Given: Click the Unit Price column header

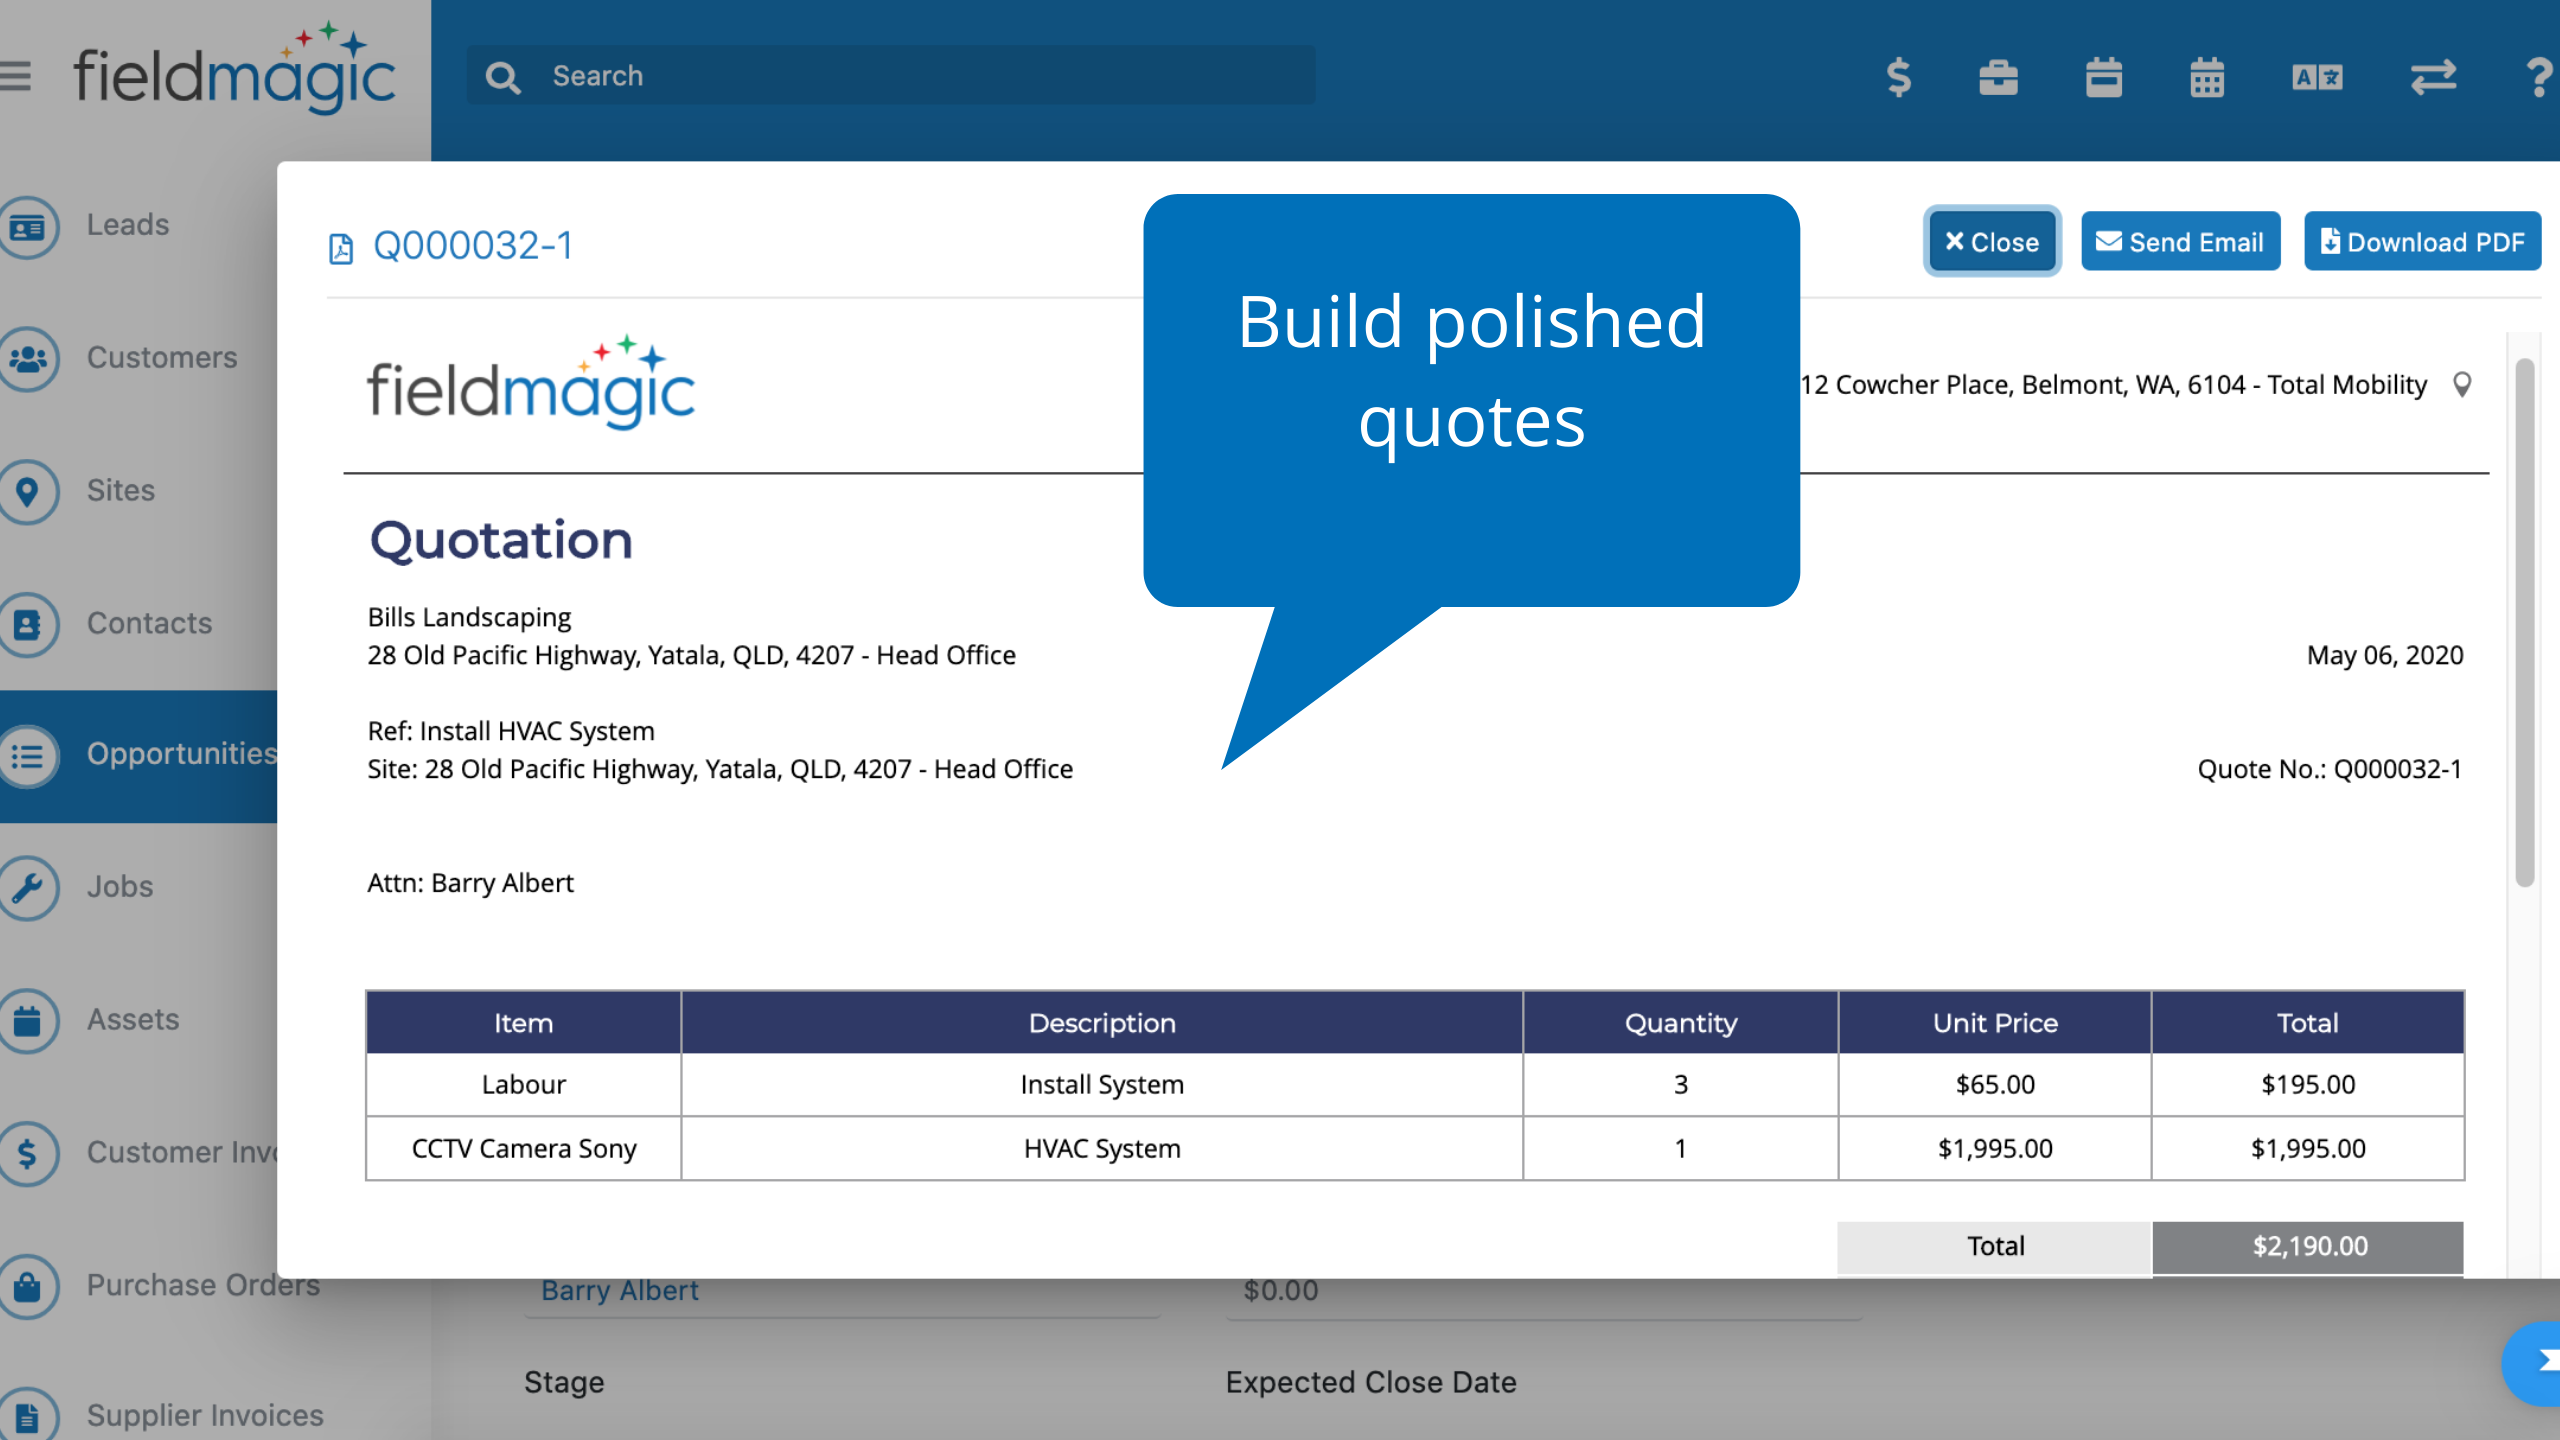Looking at the screenshot, I should pos(1995,1023).
